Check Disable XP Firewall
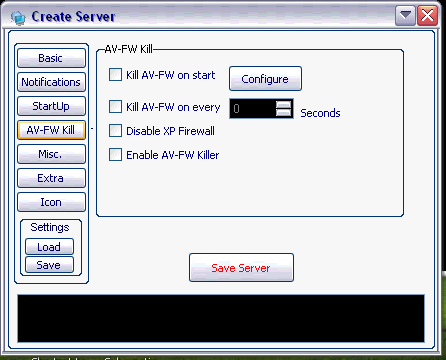This screenshot has width=446, height=360. point(115,131)
